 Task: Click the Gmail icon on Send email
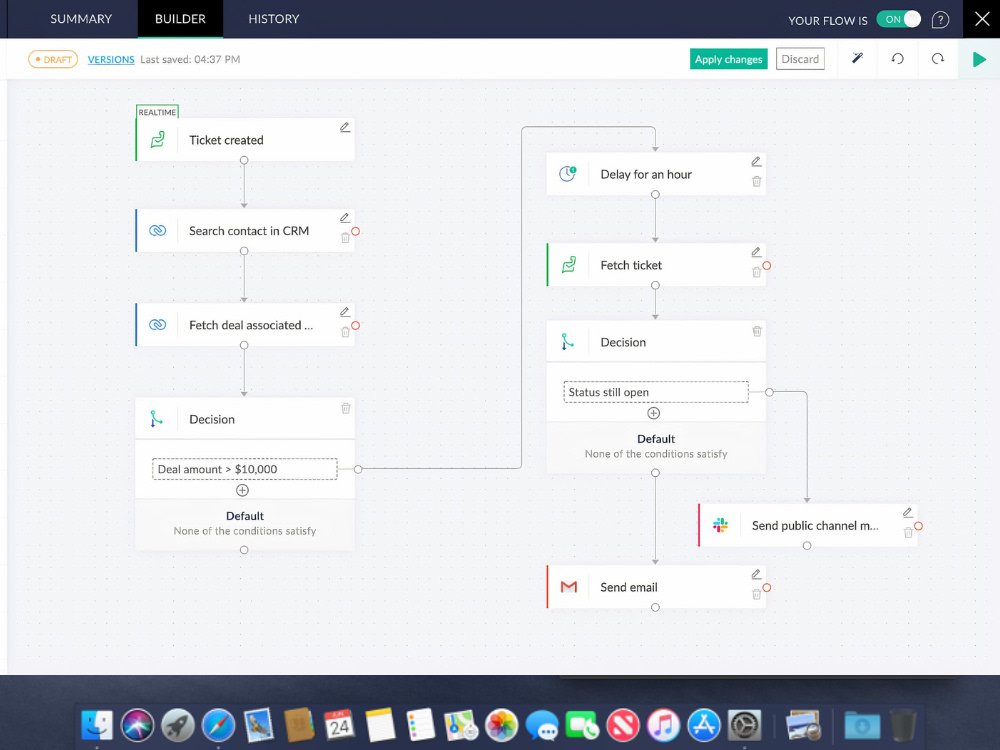[569, 587]
